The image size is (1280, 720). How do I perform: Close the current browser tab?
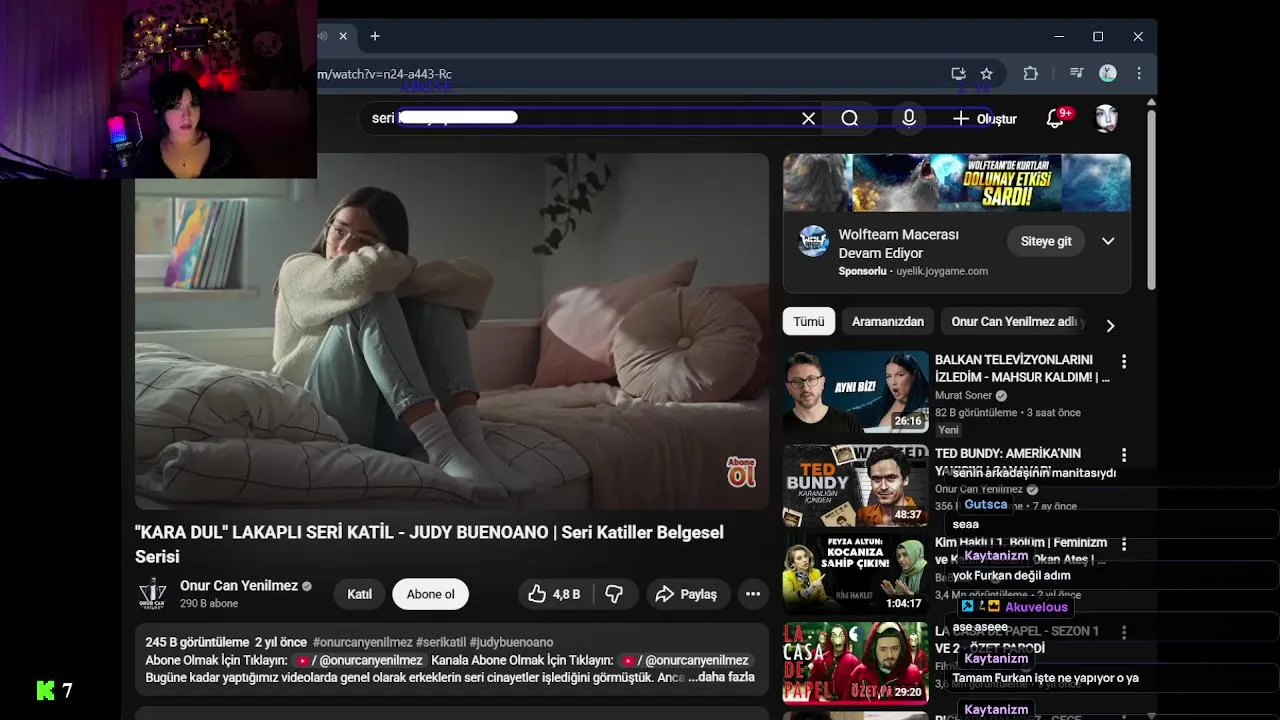click(x=343, y=36)
